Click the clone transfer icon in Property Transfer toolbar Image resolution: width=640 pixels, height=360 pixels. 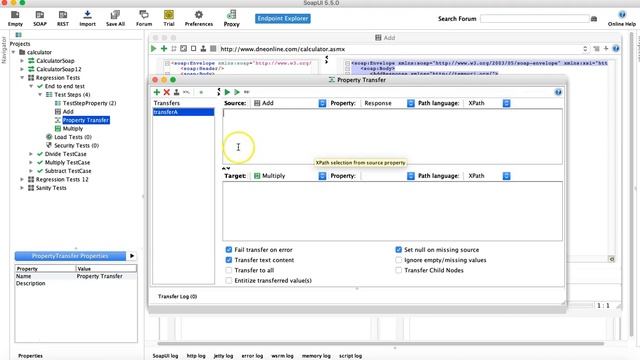176,92
